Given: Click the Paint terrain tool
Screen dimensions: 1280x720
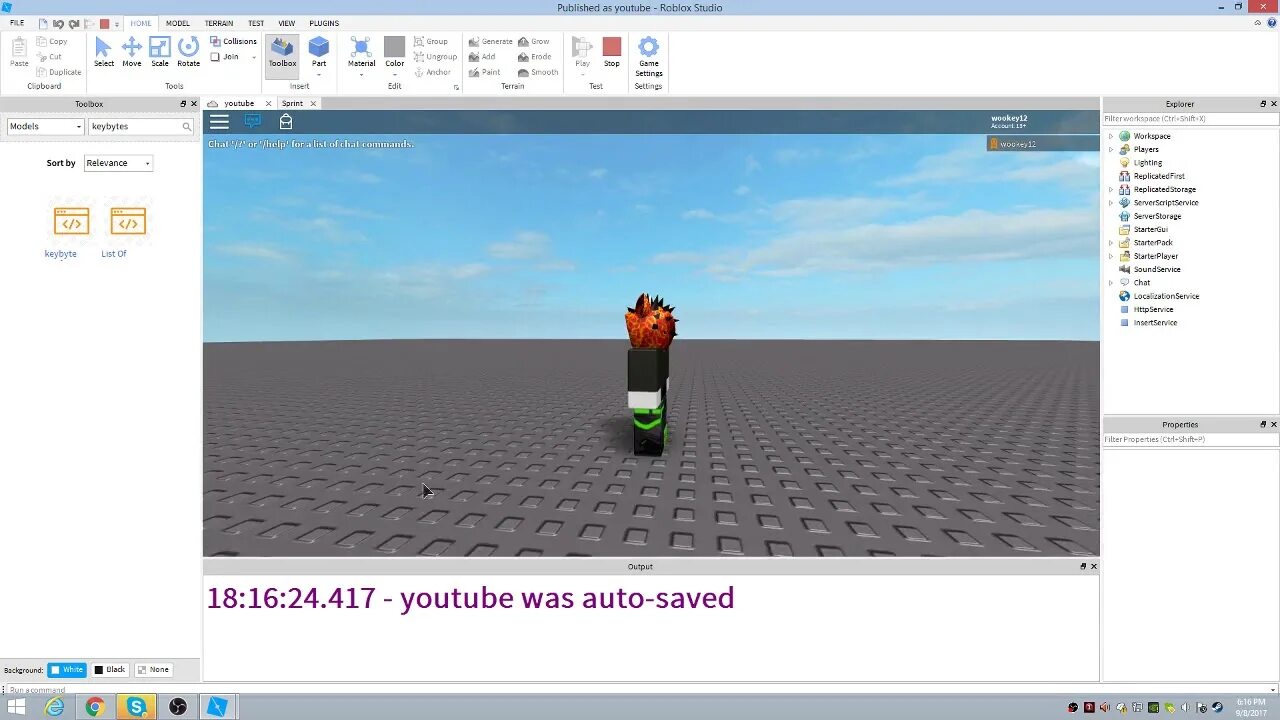Looking at the screenshot, I should pyautogui.click(x=484, y=72).
